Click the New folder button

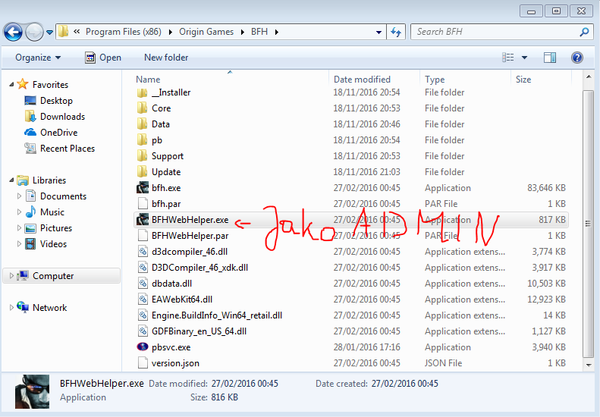coord(166,58)
